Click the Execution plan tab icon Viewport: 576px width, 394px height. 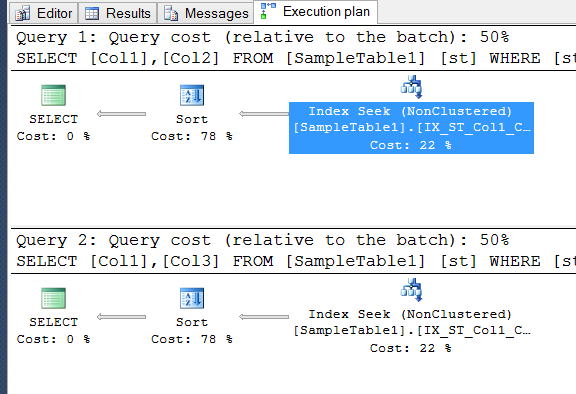tap(268, 11)
